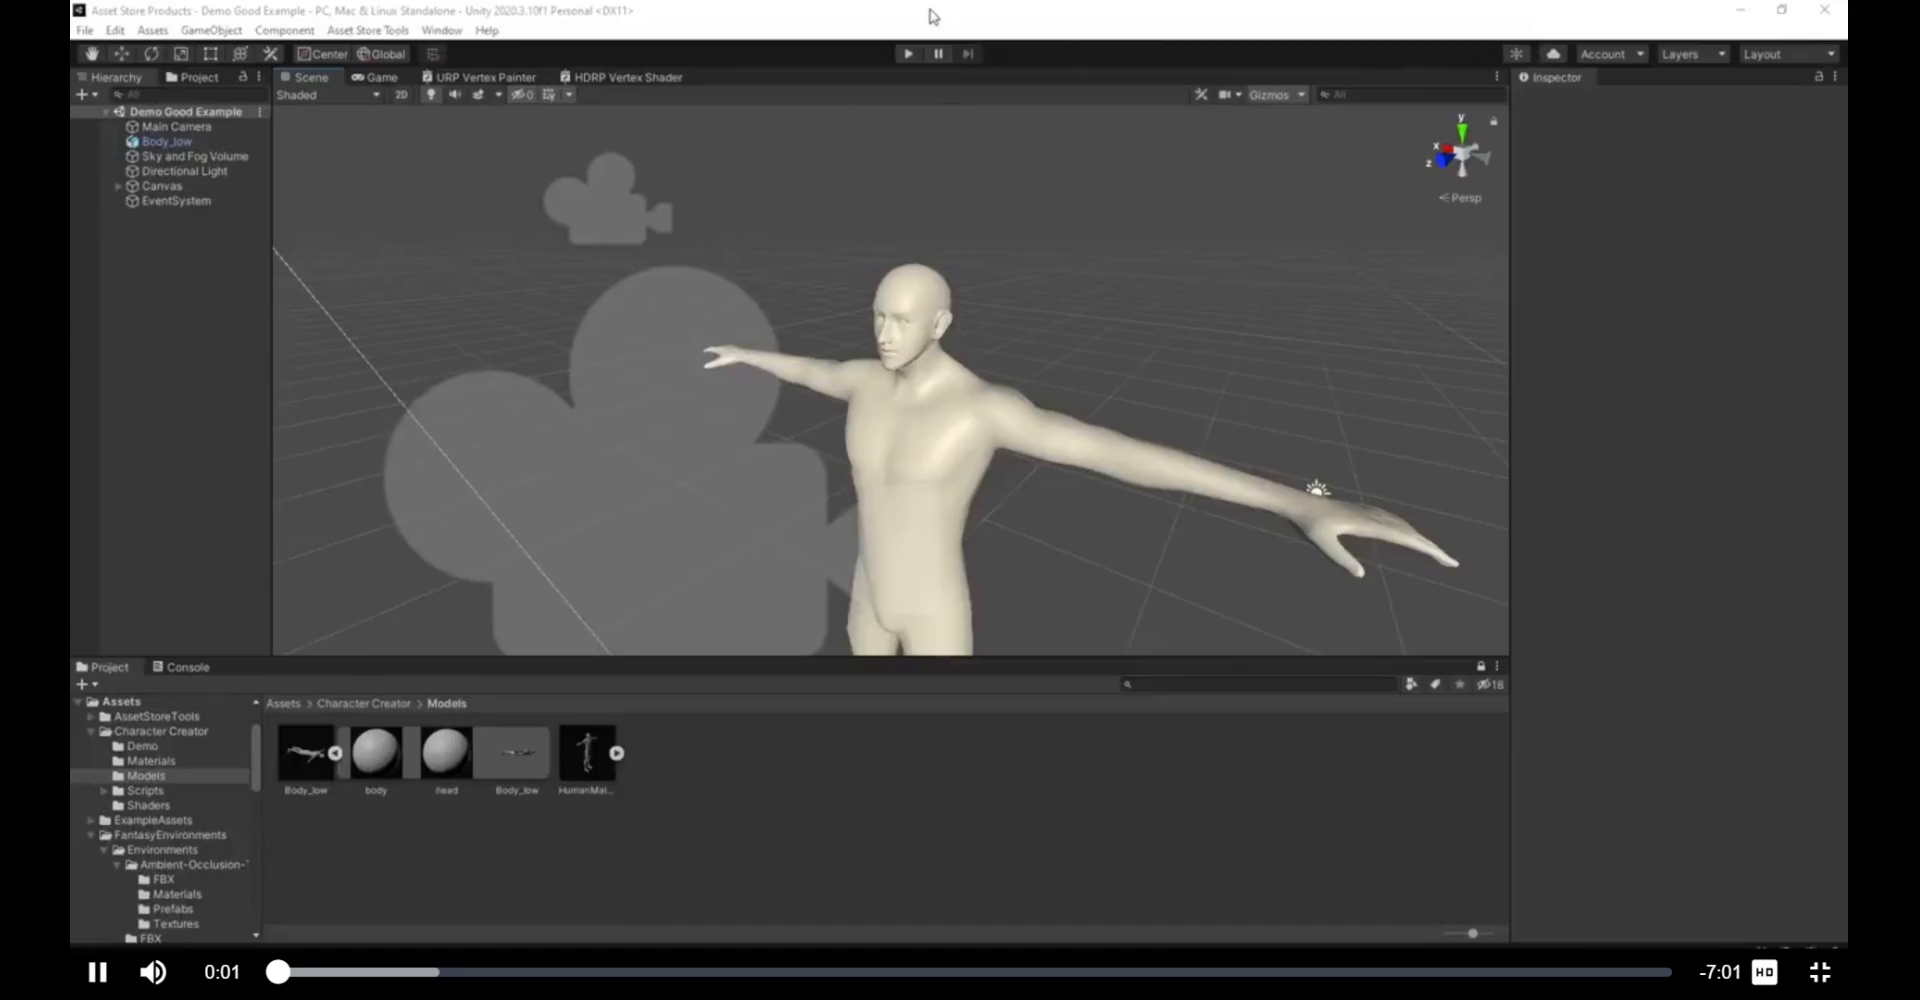Expand the Scripts folder
The width and height of the screenshot is (1920, 1000).
104,791
